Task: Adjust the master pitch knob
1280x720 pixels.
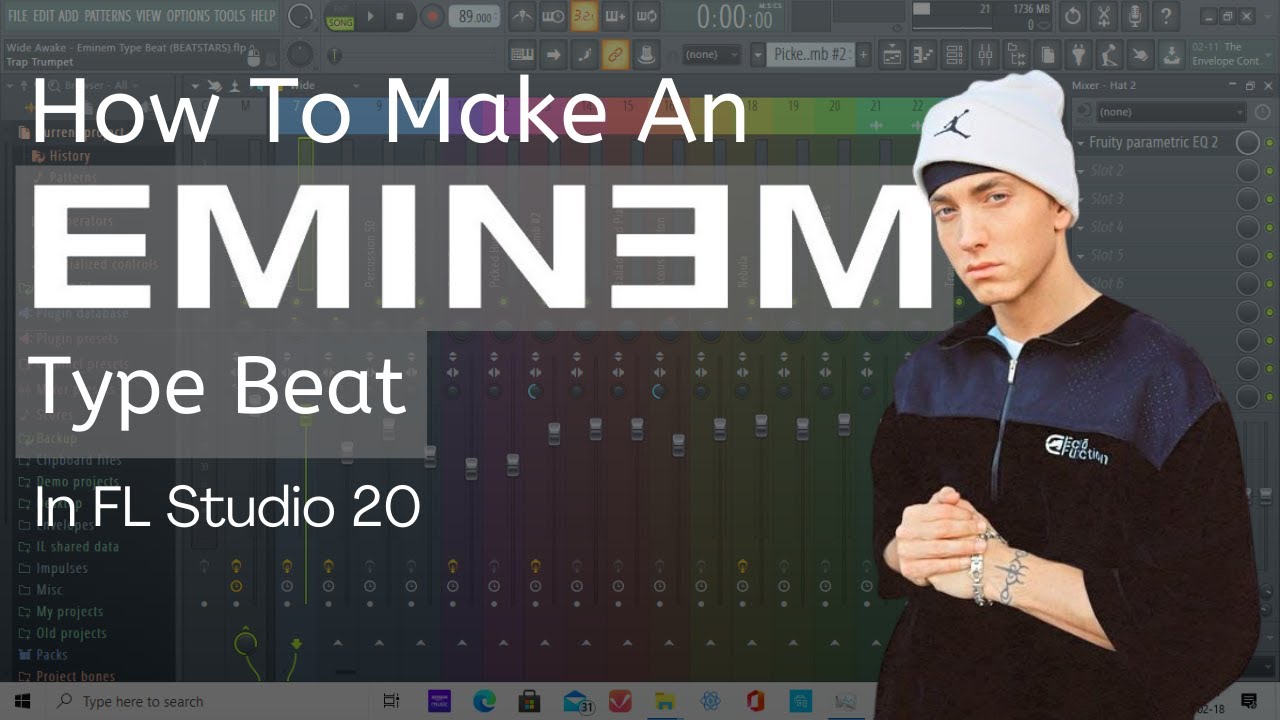Action: pyautogui.click(x=299, y=54)
